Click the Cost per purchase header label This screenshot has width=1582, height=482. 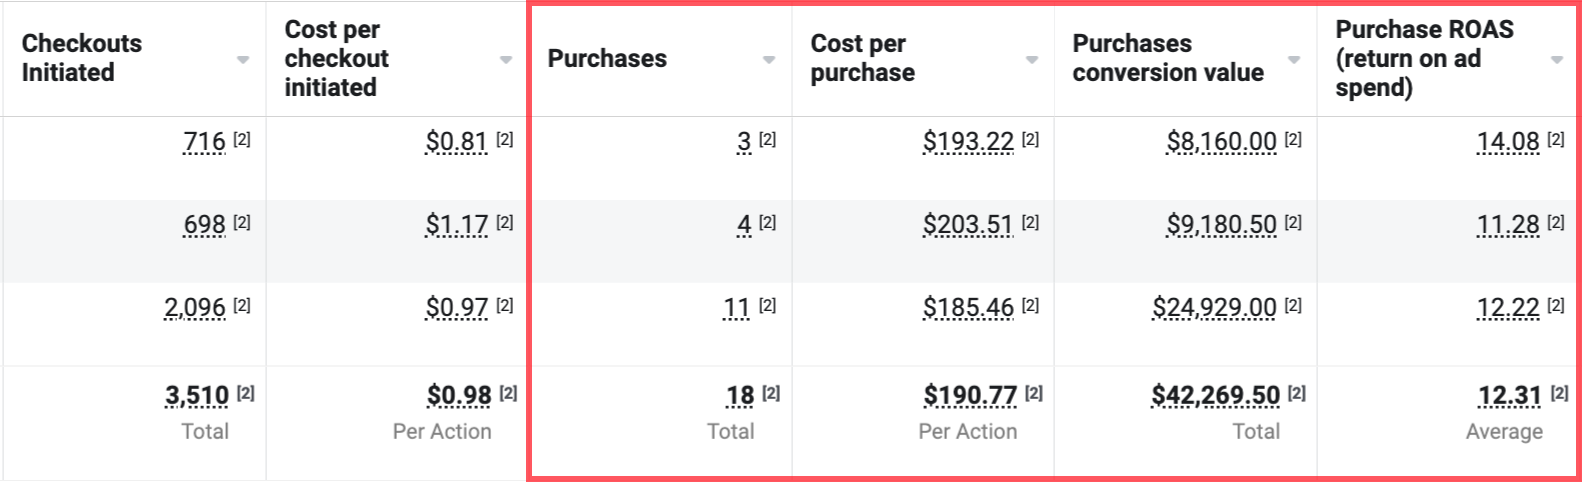pos(862,58)
